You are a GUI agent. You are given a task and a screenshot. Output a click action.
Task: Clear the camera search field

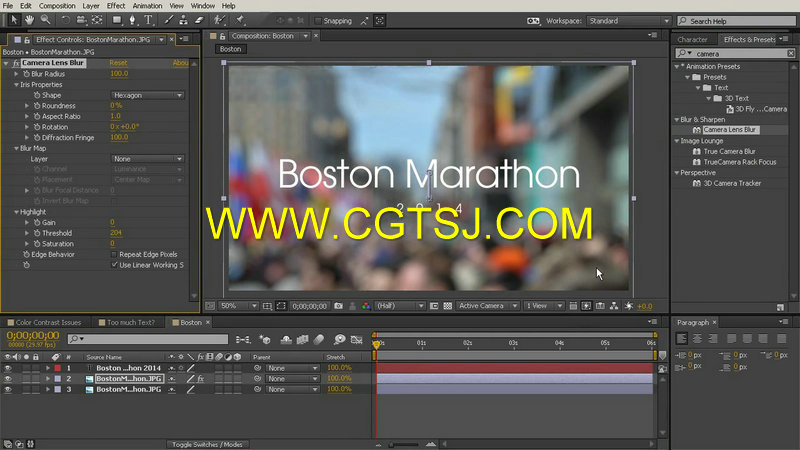pyautogui.click(x=790, y=53)
